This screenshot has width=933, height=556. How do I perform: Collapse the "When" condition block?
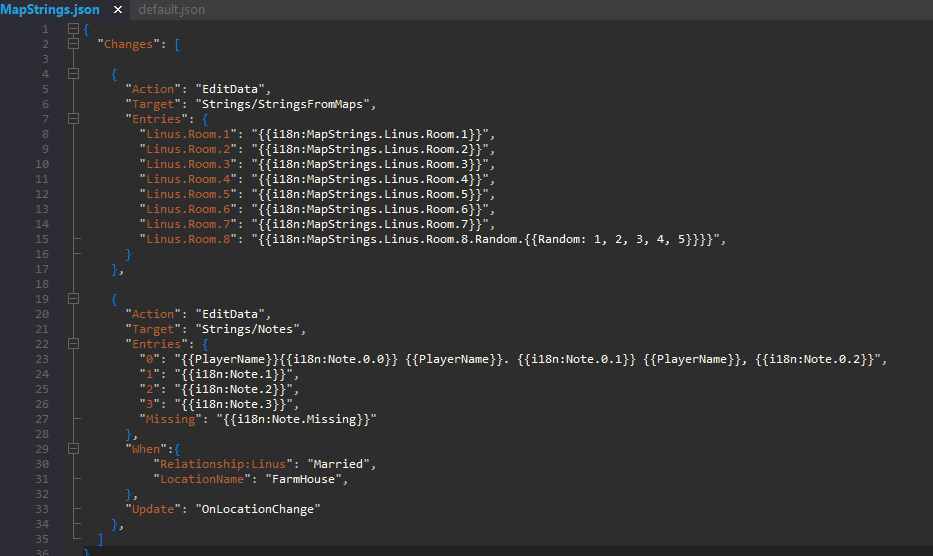[x=73, y=449]
